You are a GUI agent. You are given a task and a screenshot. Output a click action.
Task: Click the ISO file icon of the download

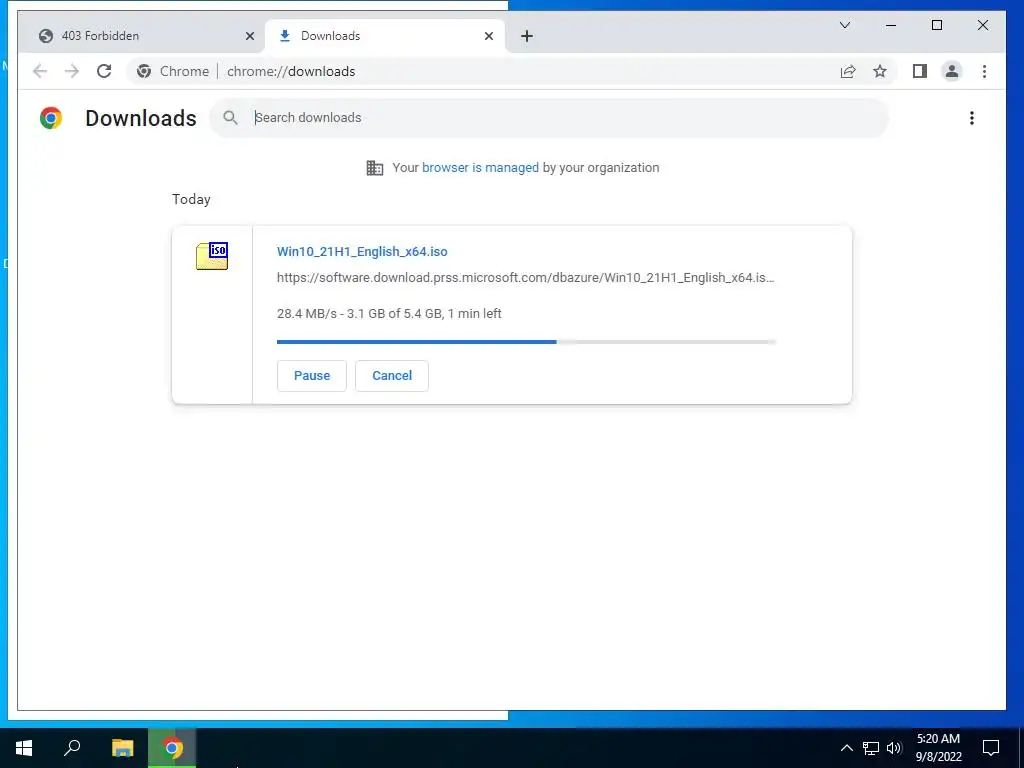coord(212,256)
